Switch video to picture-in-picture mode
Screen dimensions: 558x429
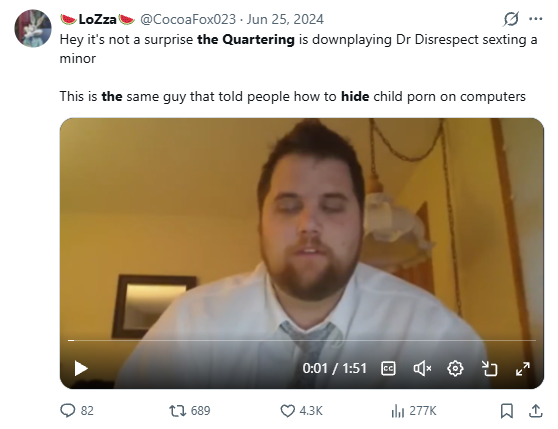click(x=489, y=369)
